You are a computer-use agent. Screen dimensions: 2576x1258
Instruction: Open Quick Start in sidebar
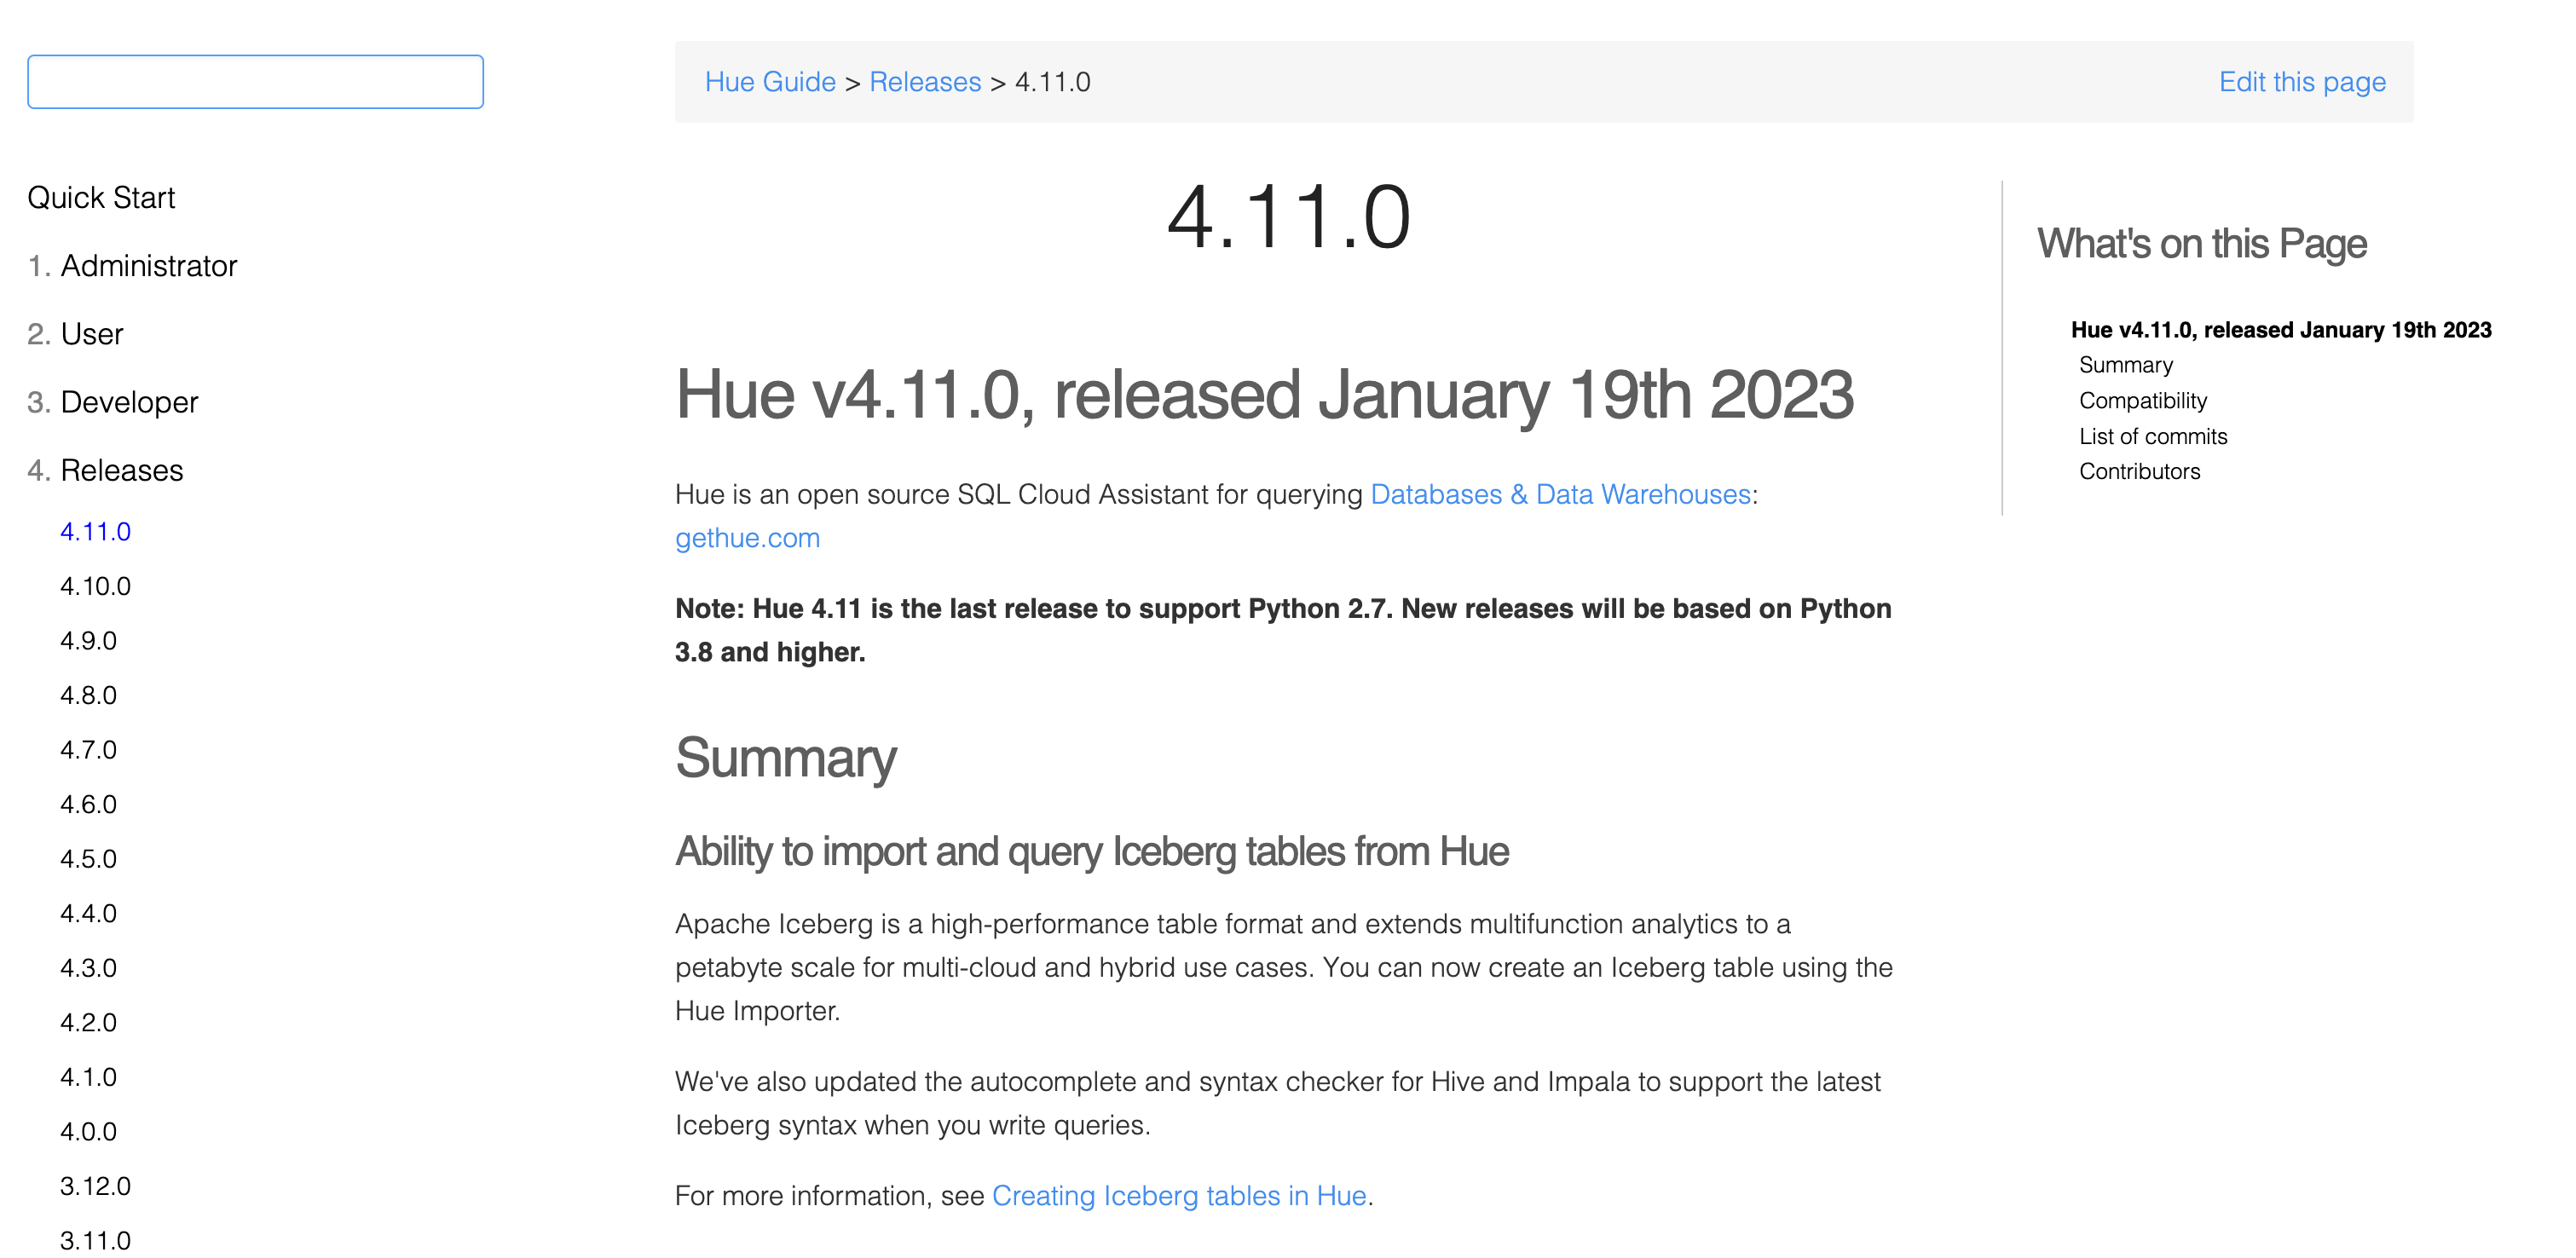[101, 197]
